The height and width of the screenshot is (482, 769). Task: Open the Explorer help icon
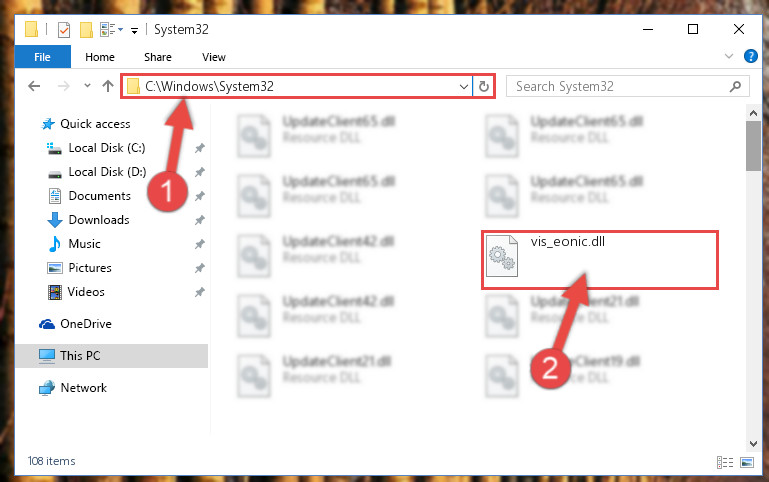750,56
